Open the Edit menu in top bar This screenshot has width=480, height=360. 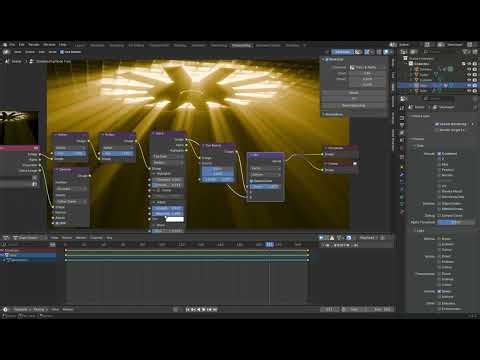coord(22,44)
